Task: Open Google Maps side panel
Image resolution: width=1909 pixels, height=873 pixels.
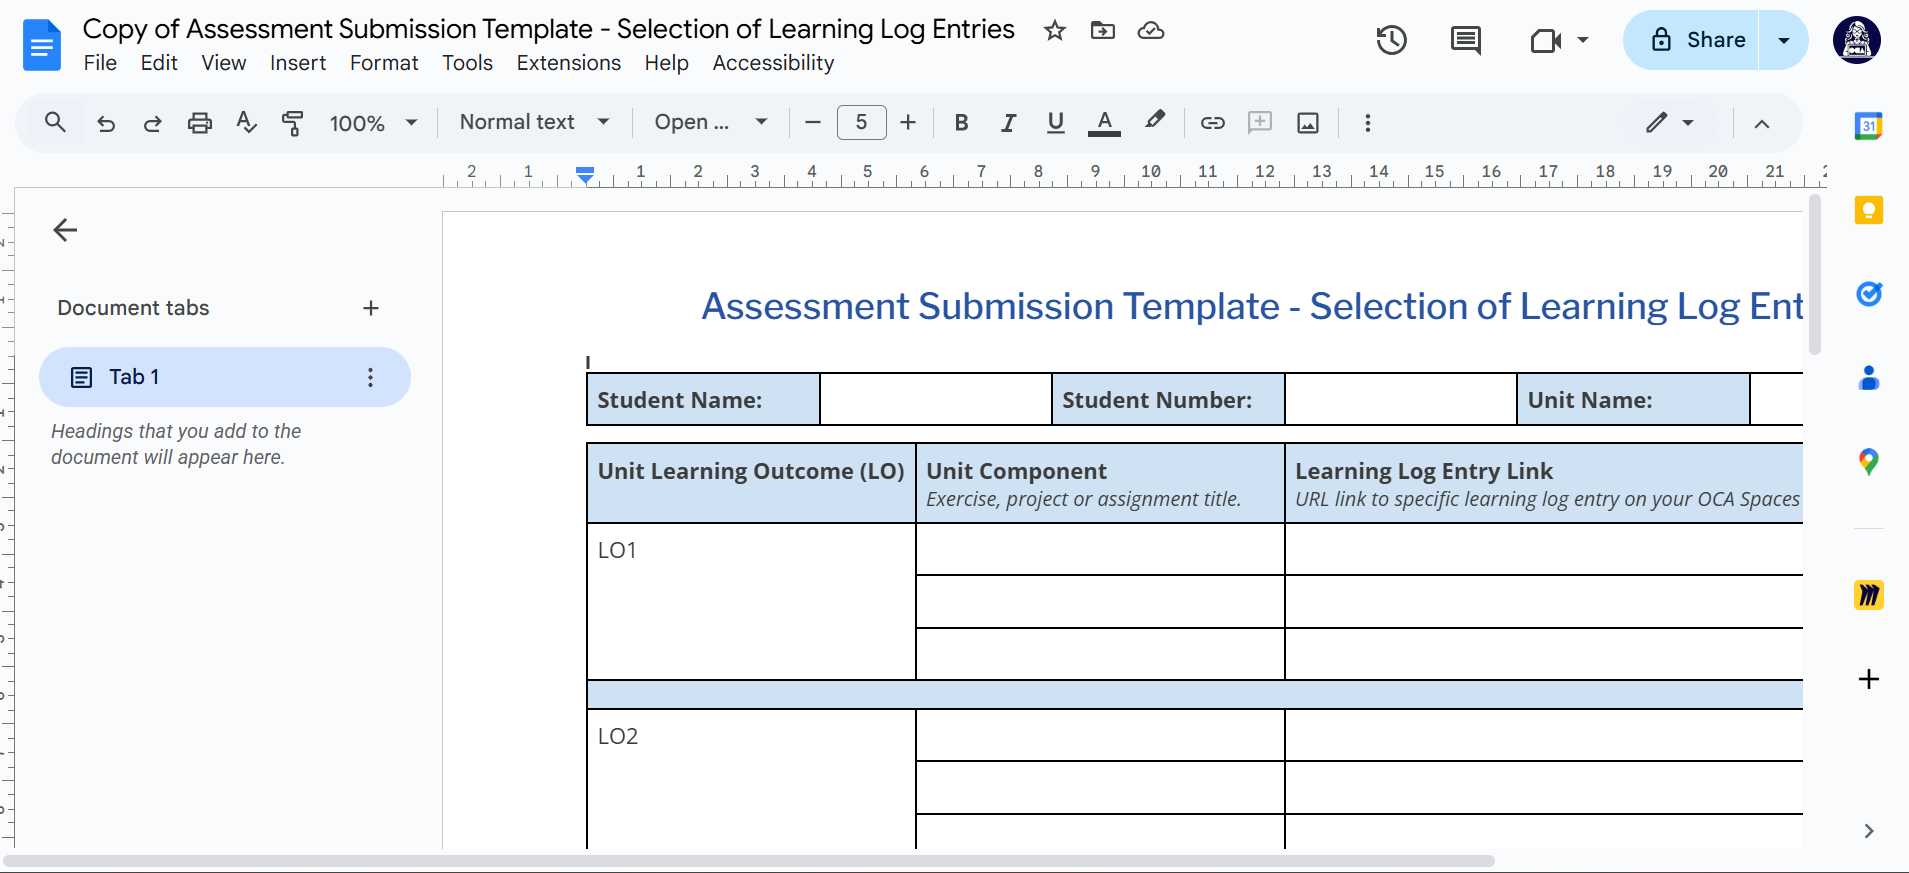Action: [x=1869, y=462]
